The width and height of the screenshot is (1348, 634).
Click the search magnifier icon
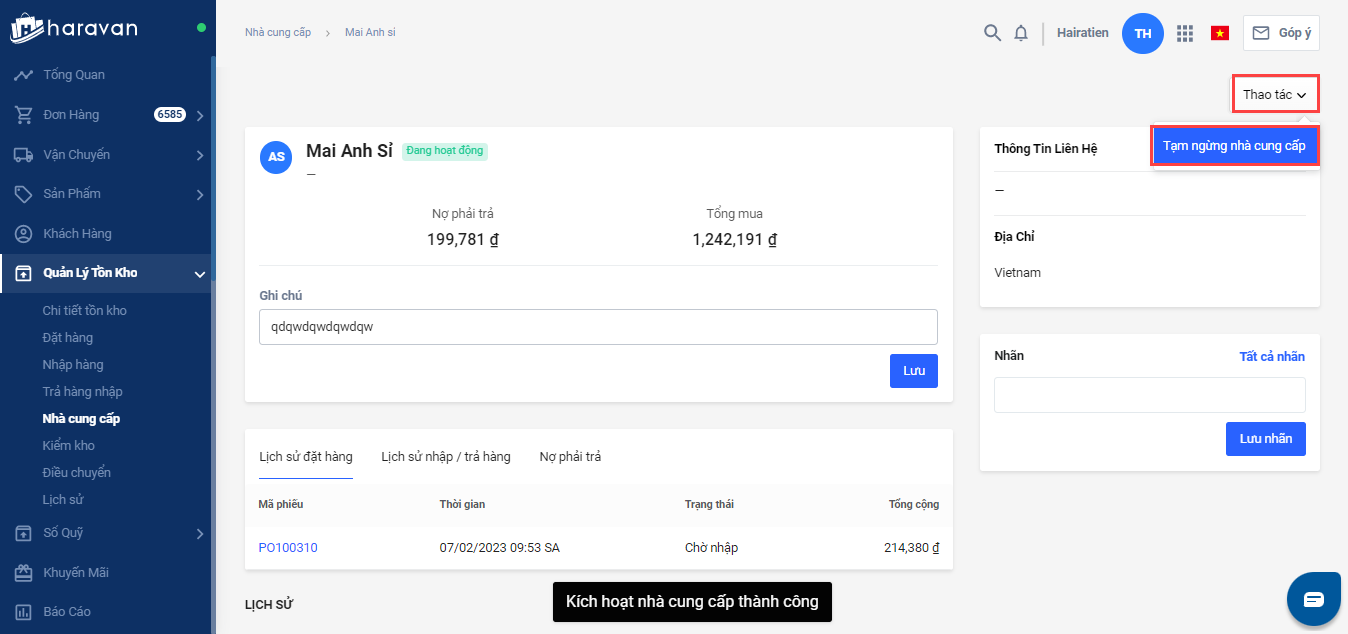[x=992, y=33]
